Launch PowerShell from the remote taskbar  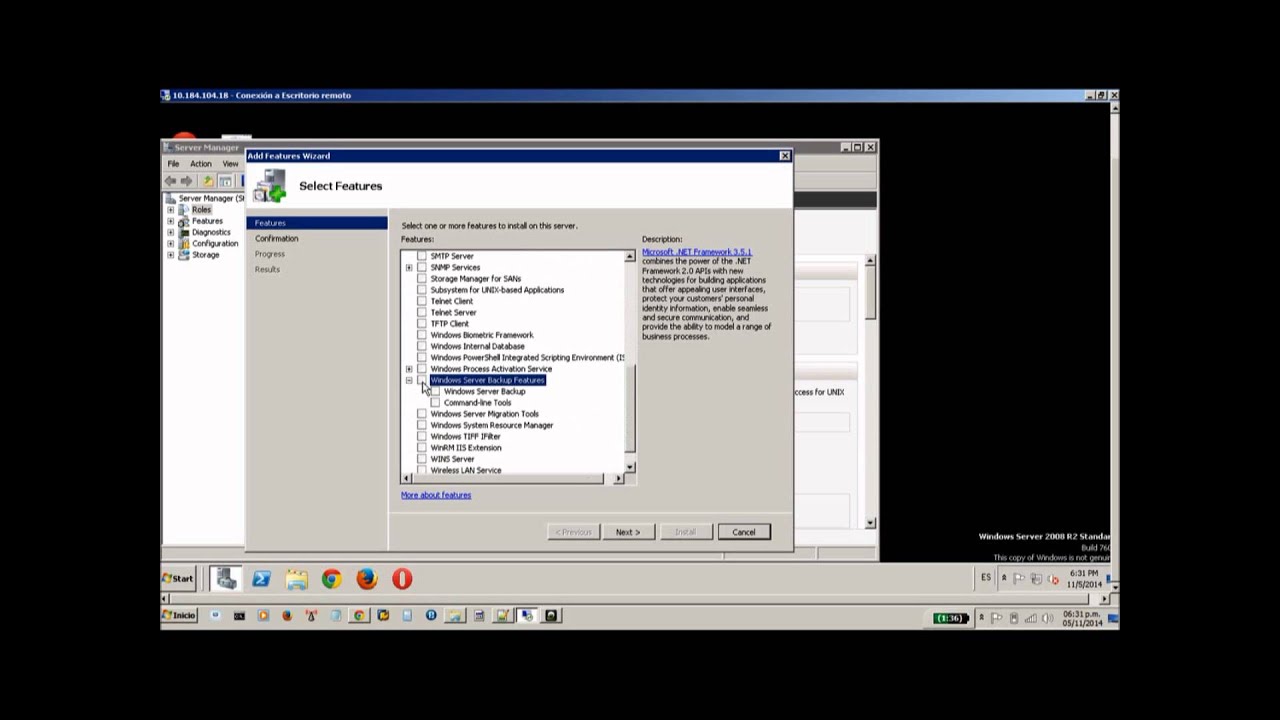261,579
